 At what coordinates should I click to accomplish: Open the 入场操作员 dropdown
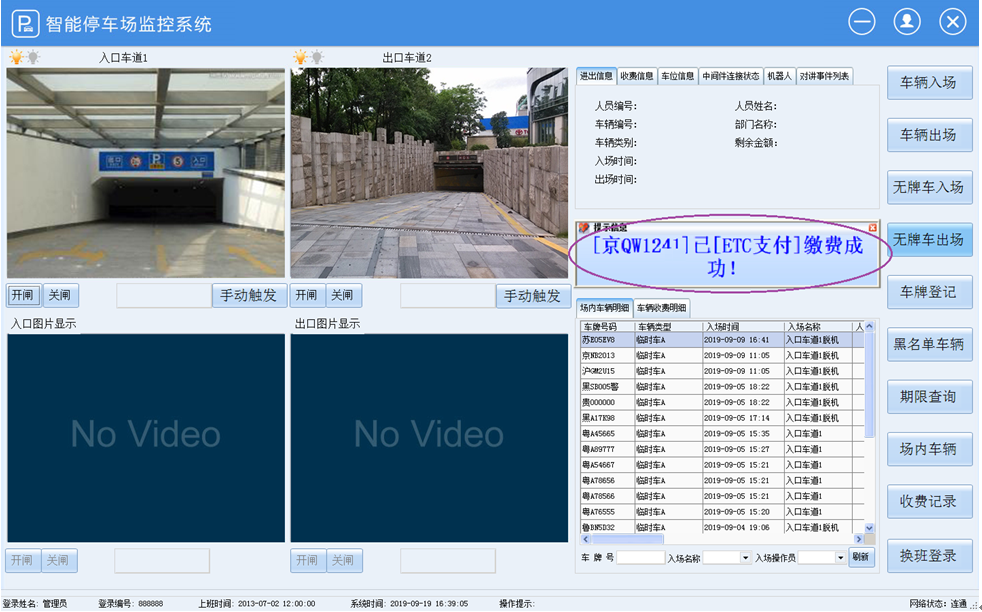pyautogui.click(x=840, y=558)
